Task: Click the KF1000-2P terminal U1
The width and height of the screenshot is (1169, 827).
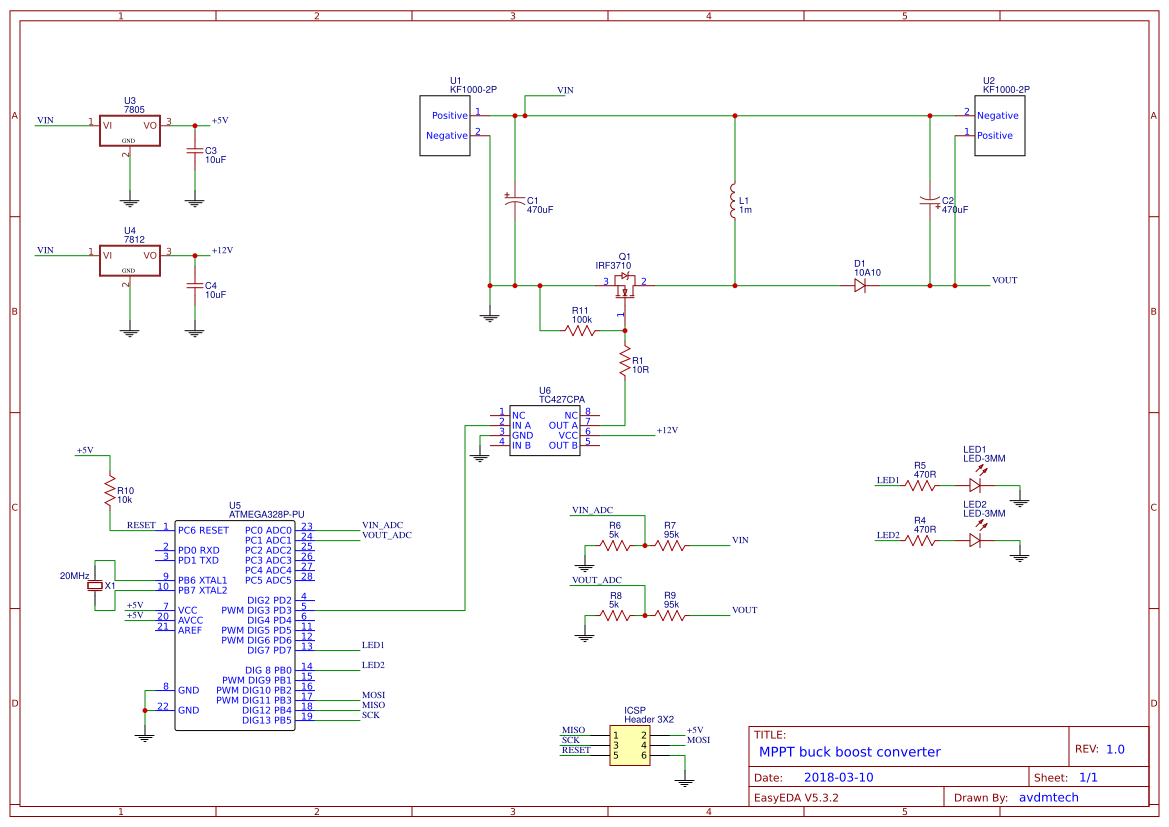Action: tap(444, 124)
